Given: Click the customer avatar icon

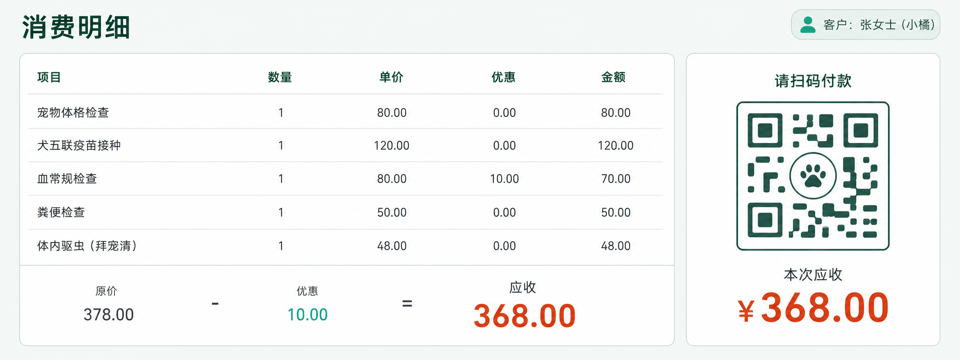Looking at the screenshot, I should point(808,24).
